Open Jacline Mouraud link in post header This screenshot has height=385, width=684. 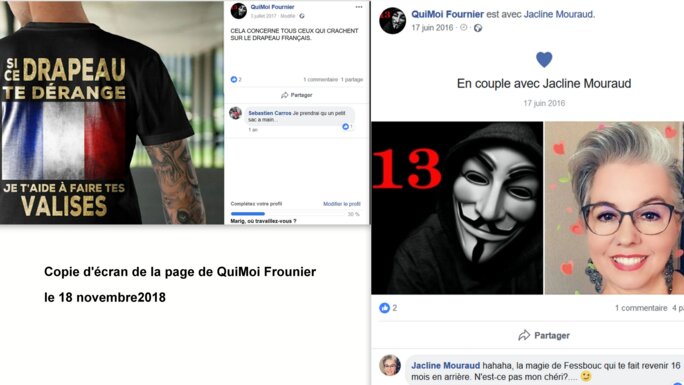[x=558, y=14]
